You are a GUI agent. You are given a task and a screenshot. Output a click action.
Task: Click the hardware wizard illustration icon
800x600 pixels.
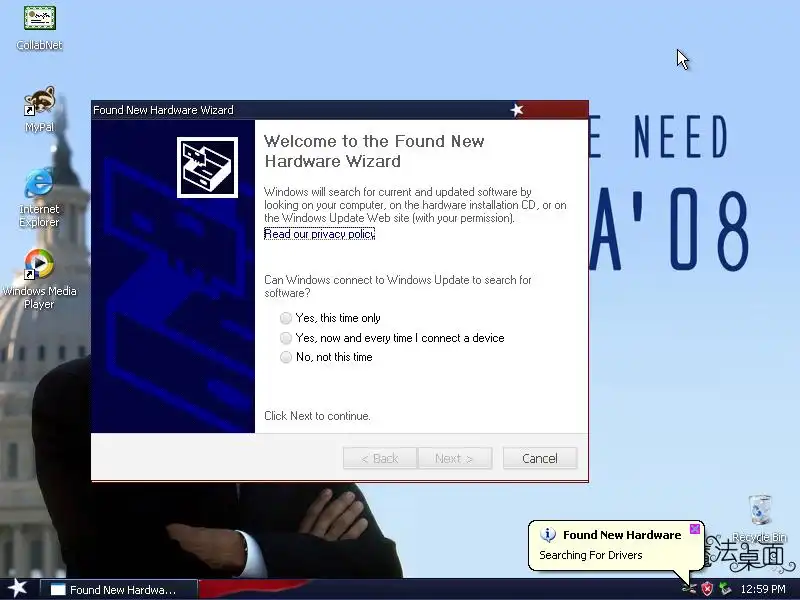tap(207, 167)
